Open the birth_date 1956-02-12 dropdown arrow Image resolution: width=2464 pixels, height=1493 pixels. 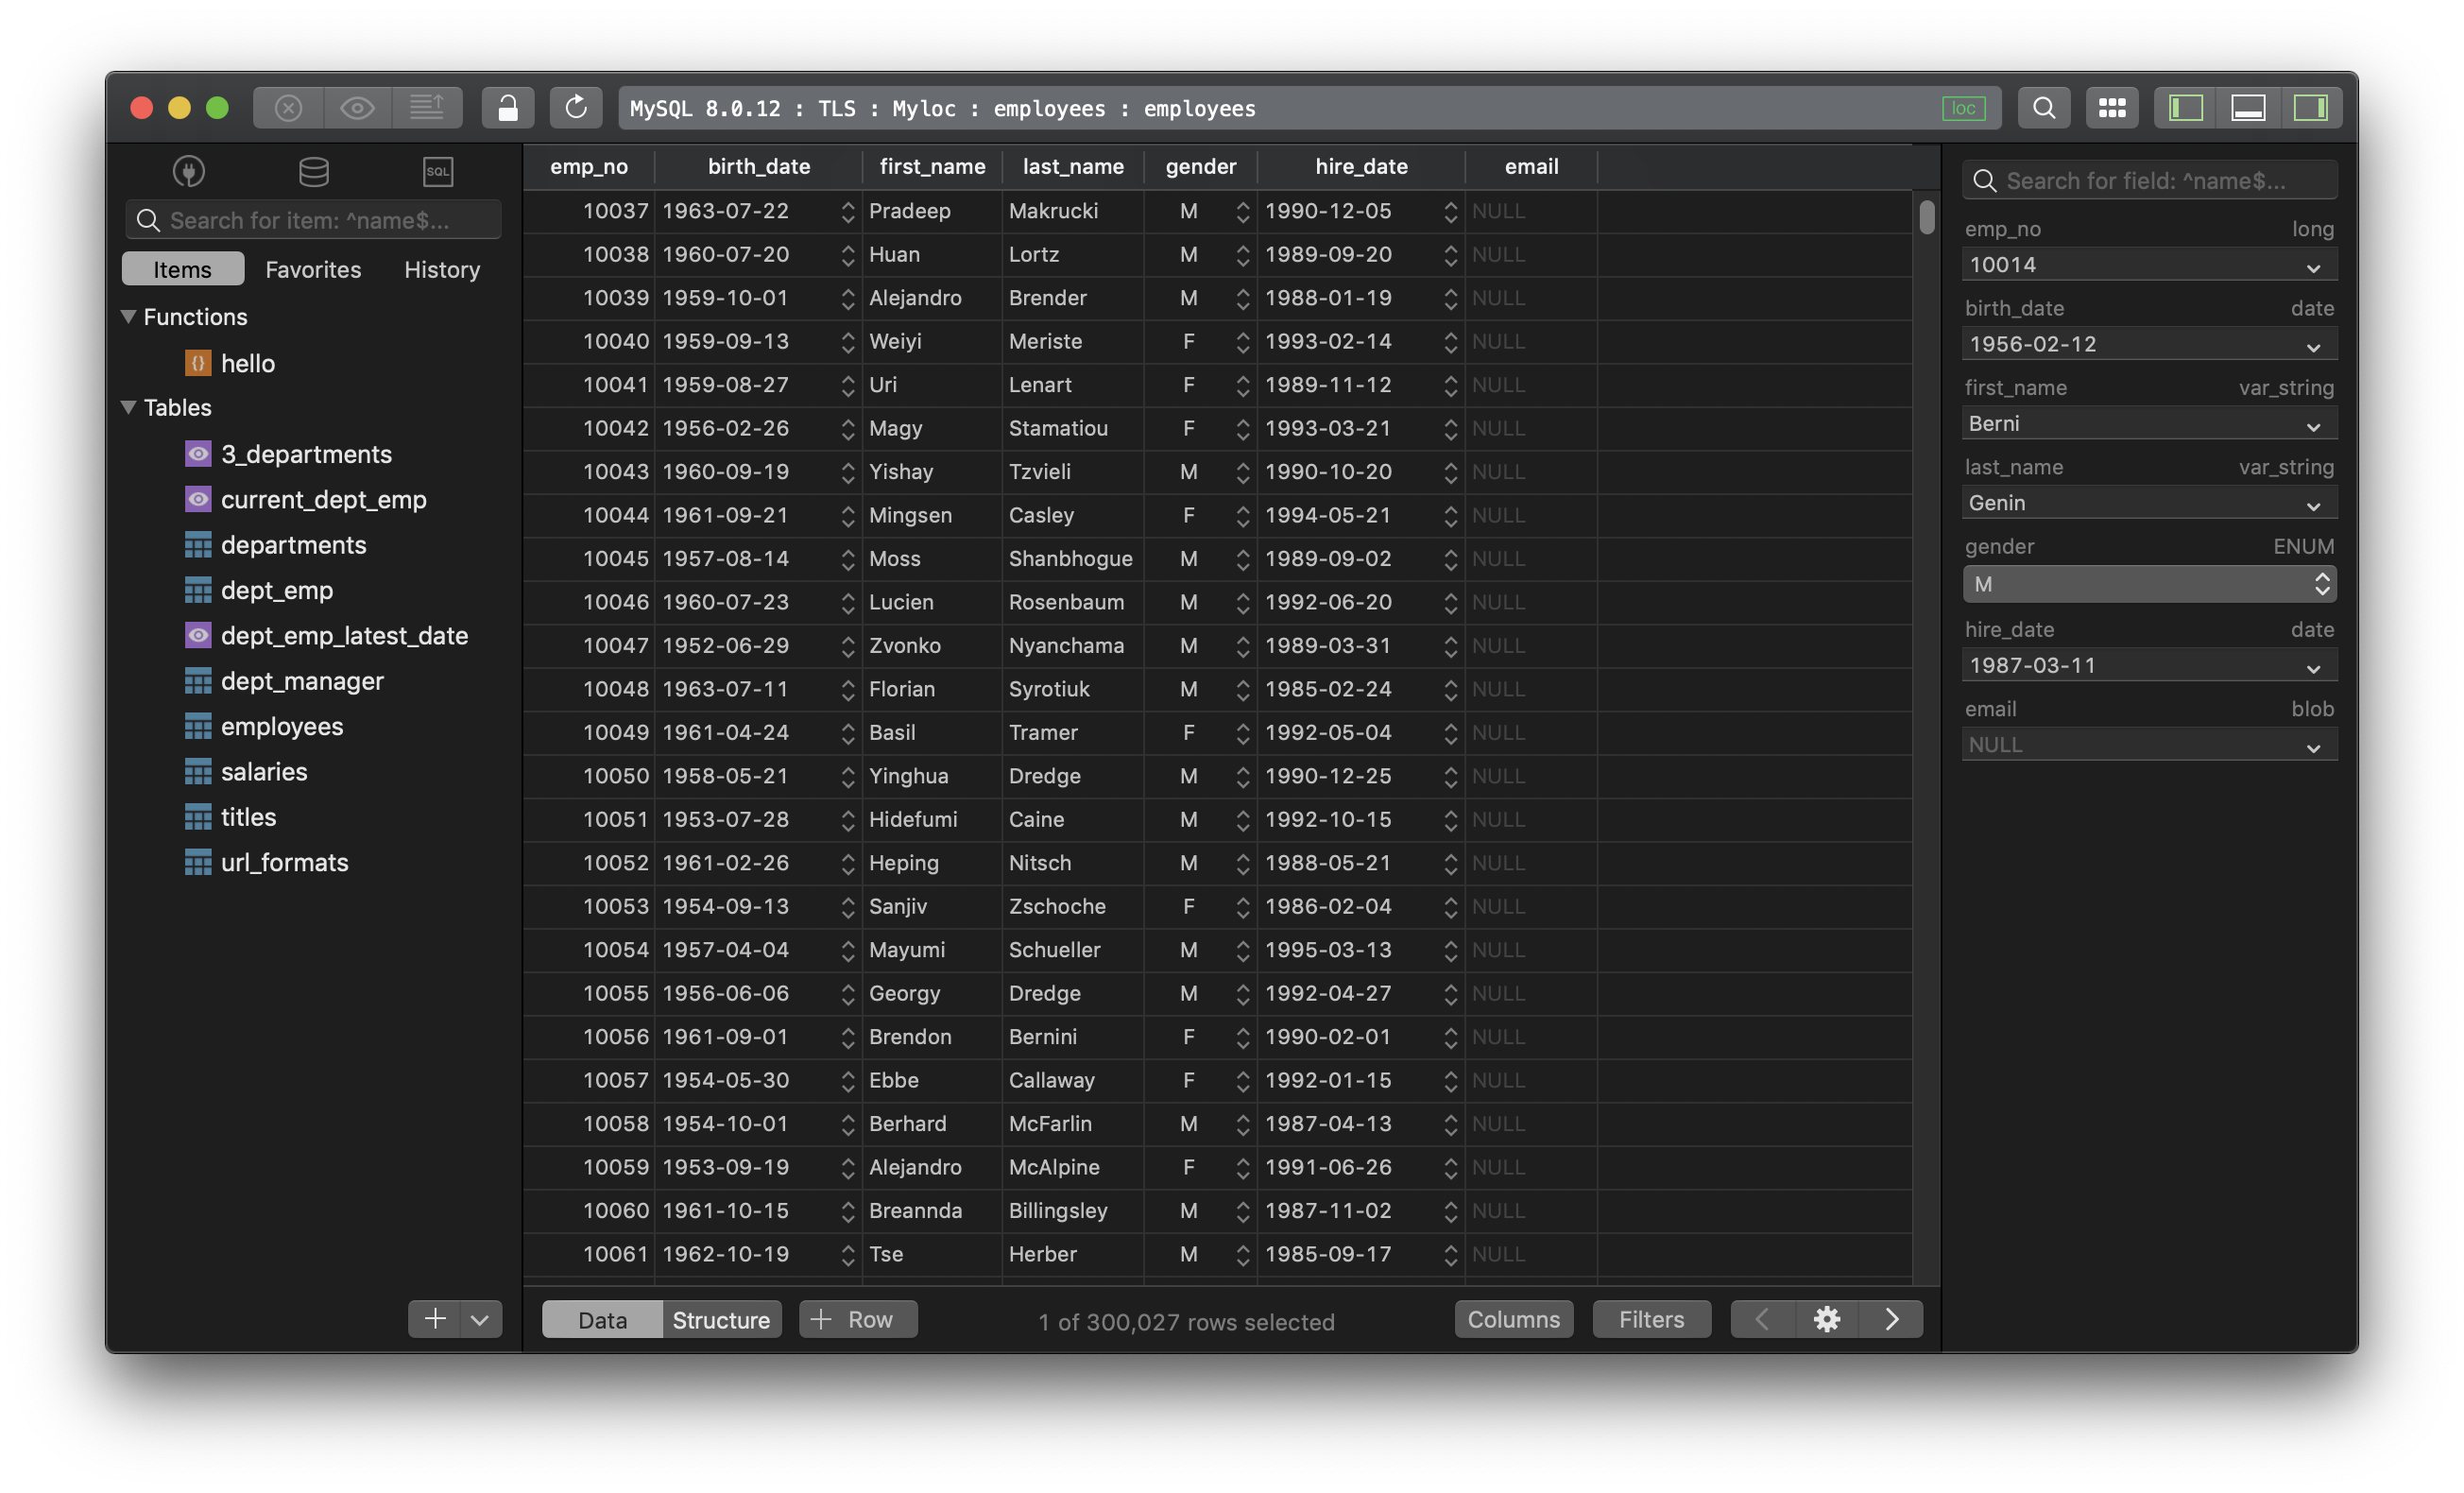coord(2313,346)
